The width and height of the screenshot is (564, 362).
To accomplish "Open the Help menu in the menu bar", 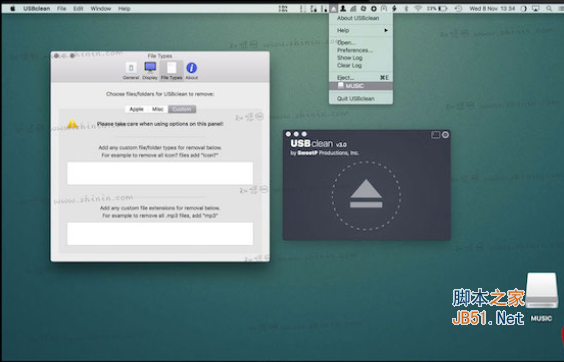I will [x=124, y=8].
